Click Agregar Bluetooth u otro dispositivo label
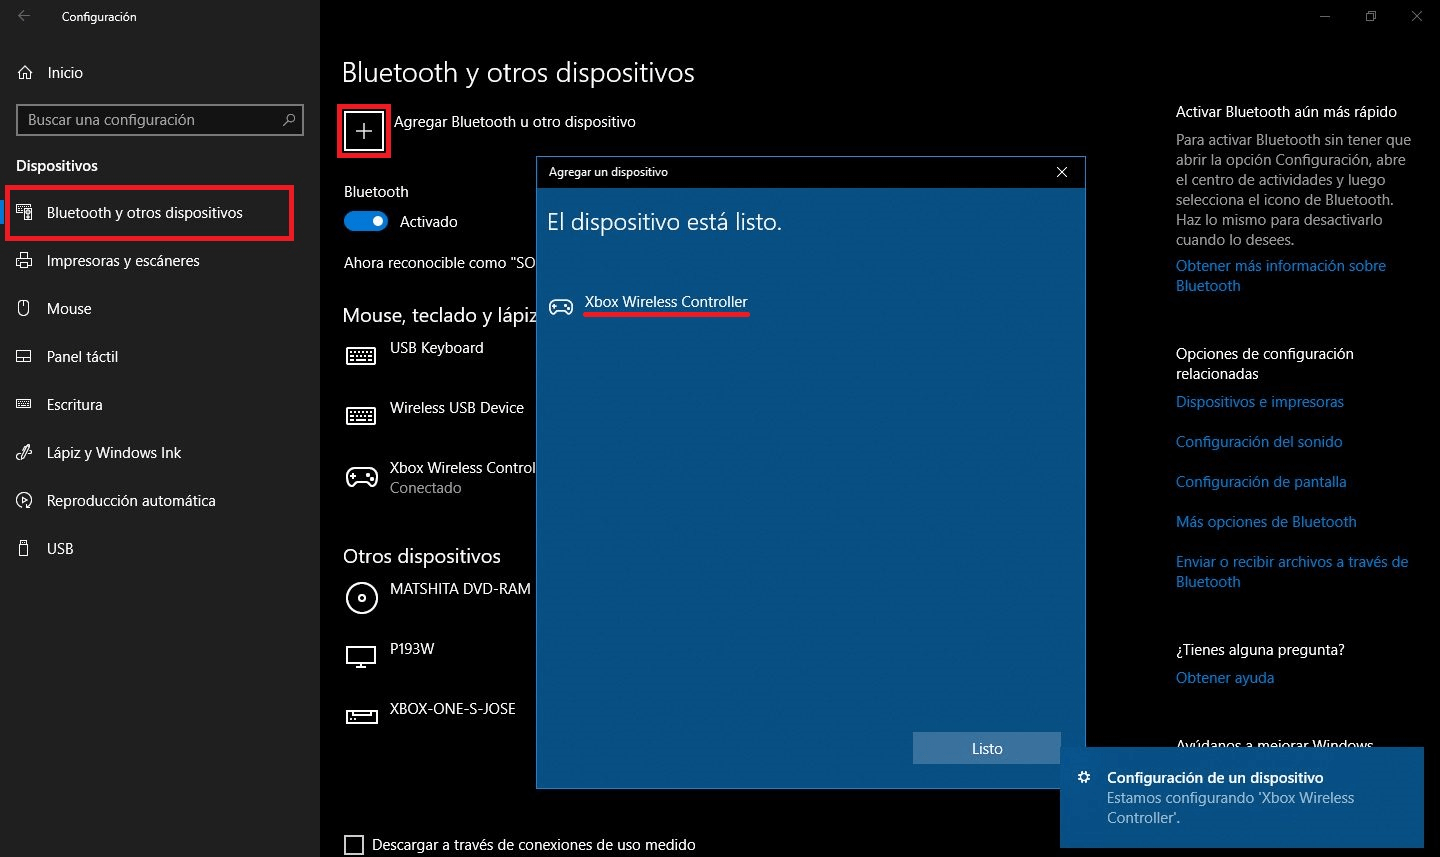The image size is (1440, 857). coord(515,122)
